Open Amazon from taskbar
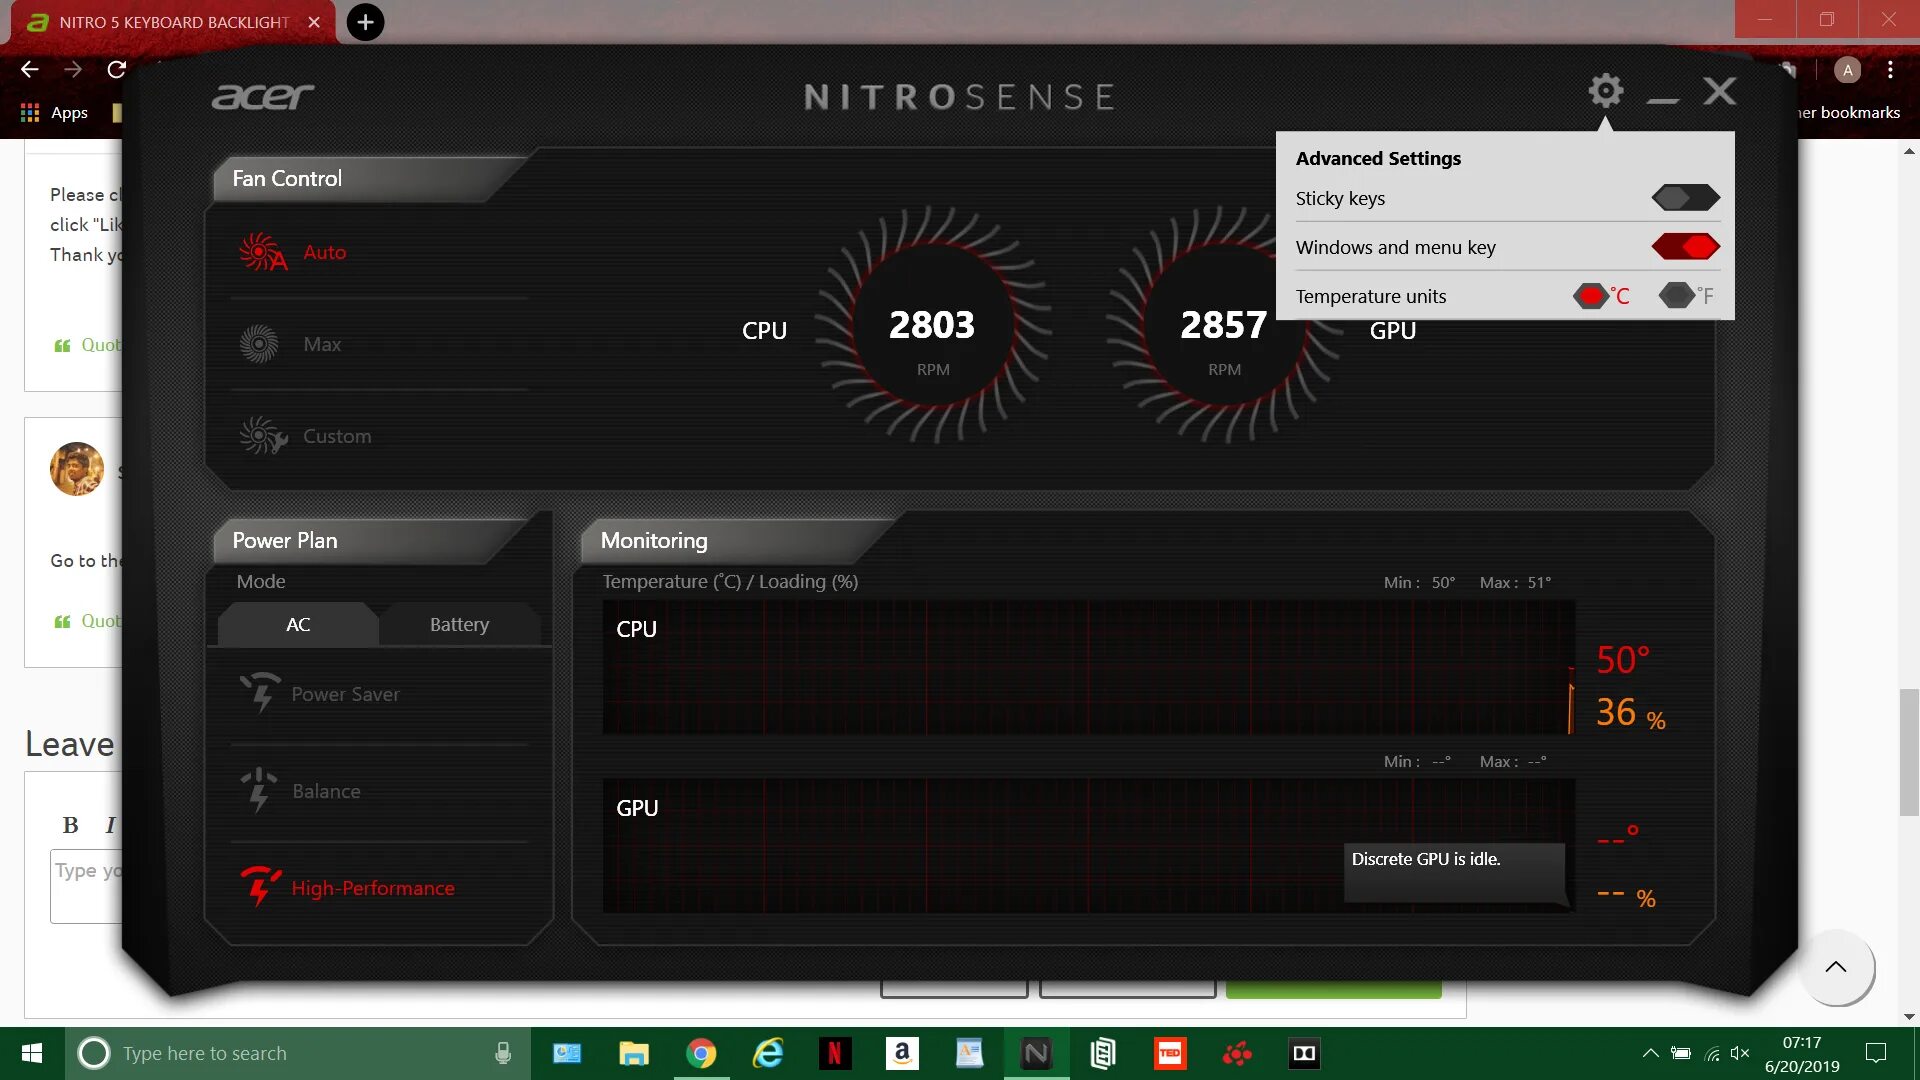 902,1053
